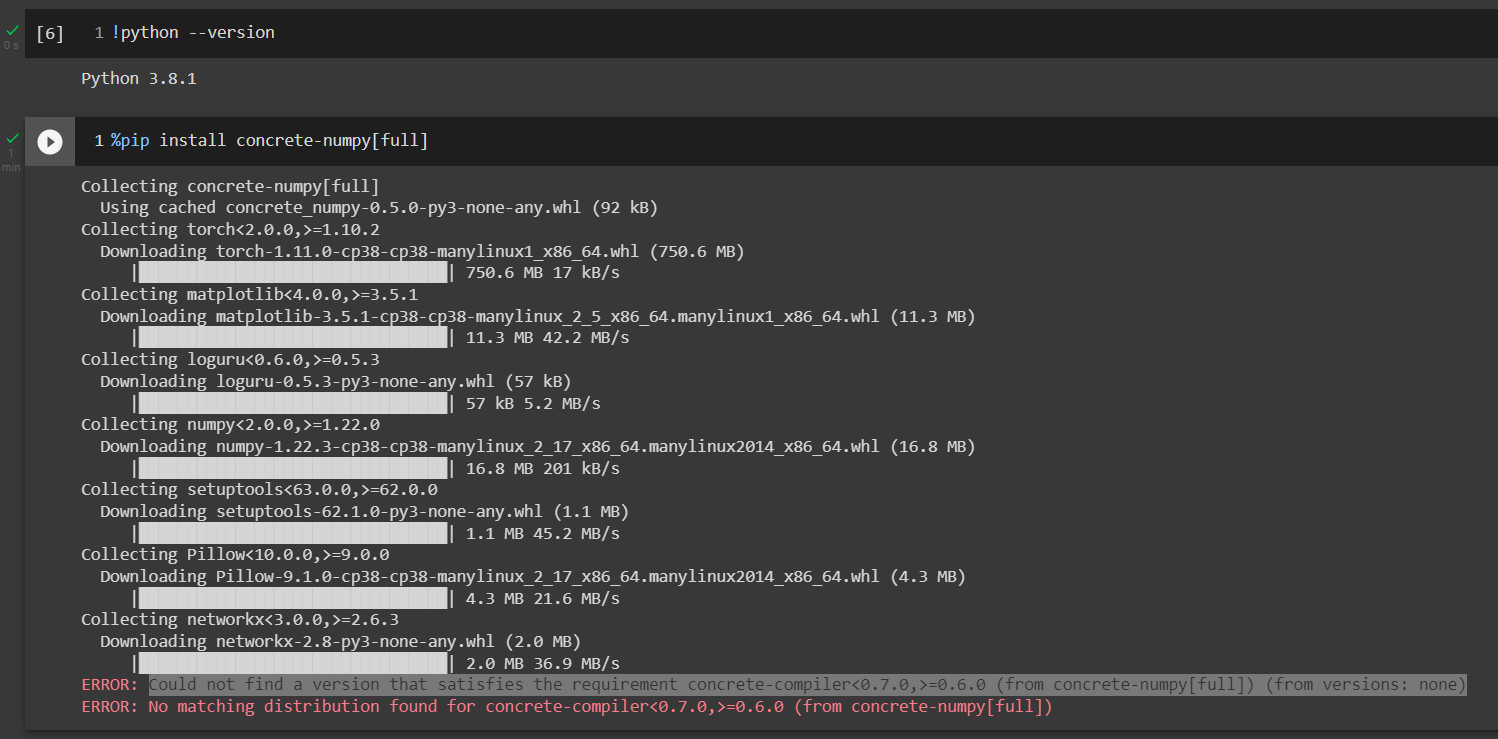The image size is (1498, 739).
Task: Click the '1 min' execution time label
Action: (11, 160)
